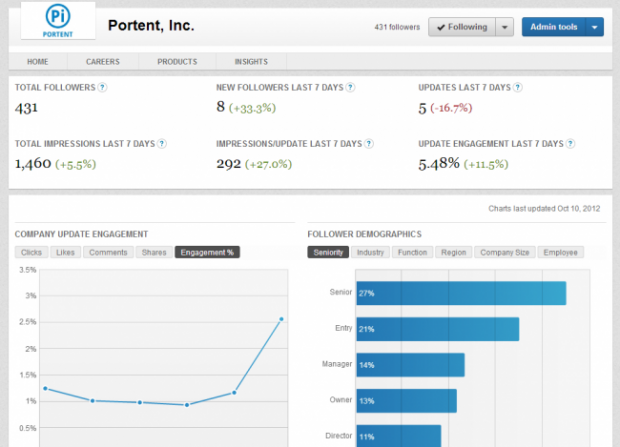The height and width of the screenshot is (447, 620).
Task: Show Shares in engagement chart
Action: (x=154, y=252)
